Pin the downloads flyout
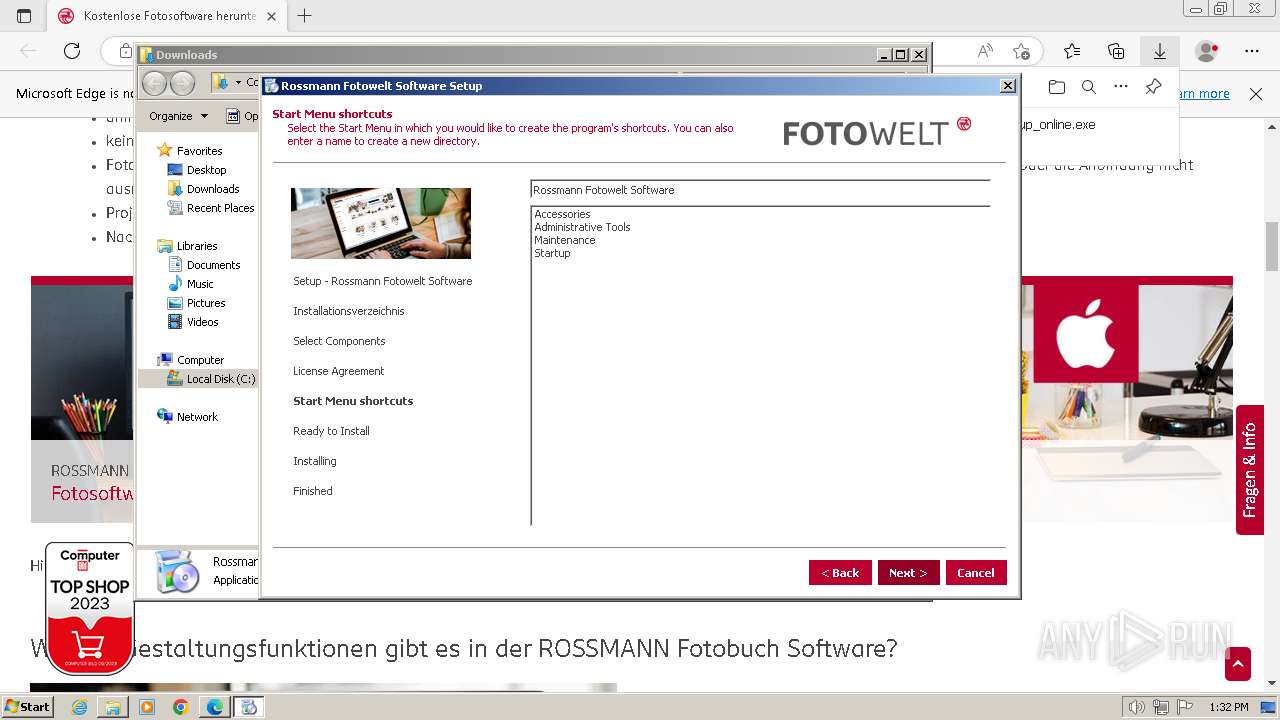The width and height of the screenshot is (1280, 720). pyautogui.click(x=1153, y=87)
